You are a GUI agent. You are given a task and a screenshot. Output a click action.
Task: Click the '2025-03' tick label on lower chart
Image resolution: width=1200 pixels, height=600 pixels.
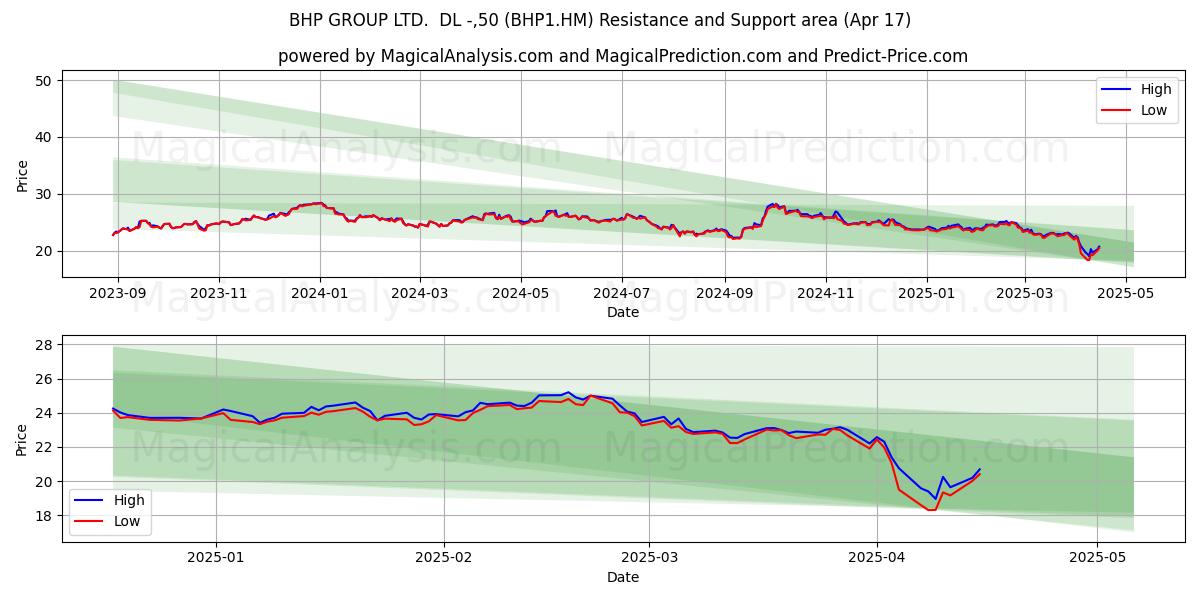tap(649, 559)
